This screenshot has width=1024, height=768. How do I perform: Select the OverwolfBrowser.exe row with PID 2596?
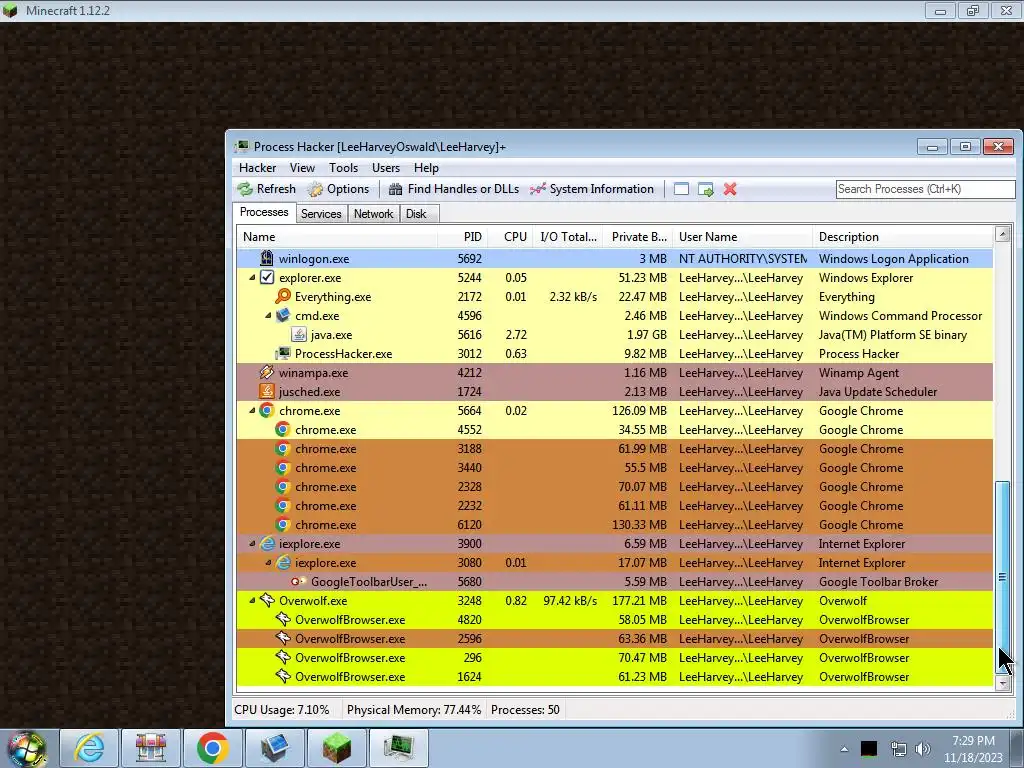click(x=615, y=639)
